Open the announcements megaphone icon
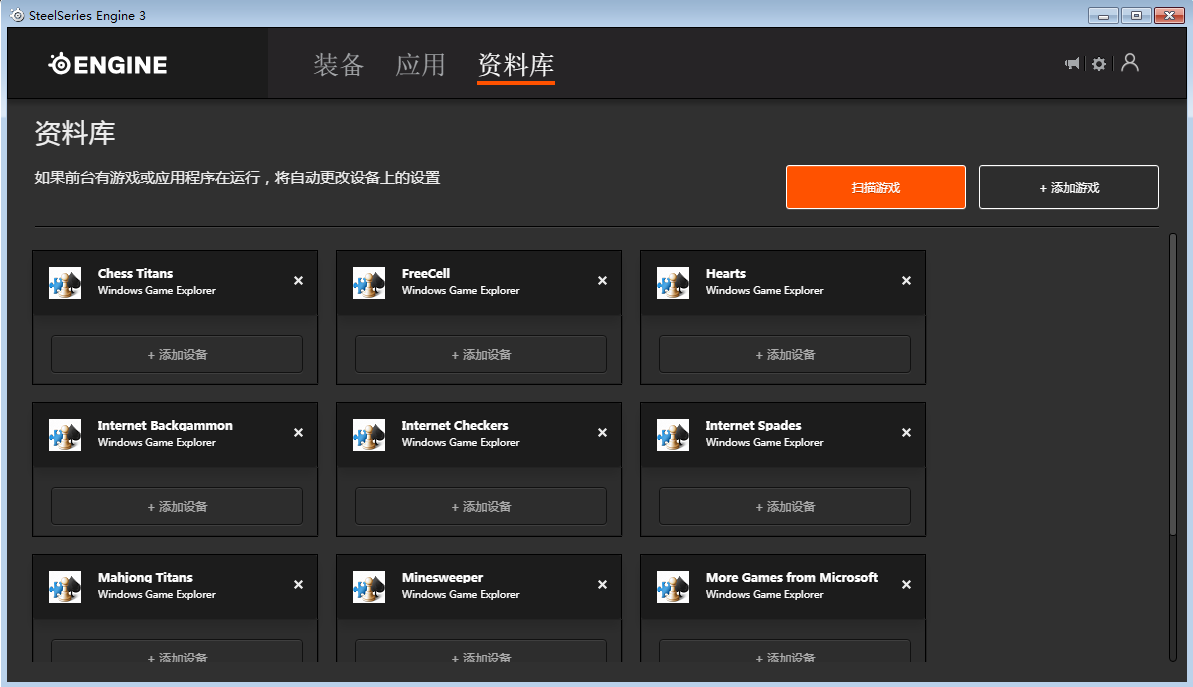This screenshot has height=687, width=1193. coord(1072,64)
